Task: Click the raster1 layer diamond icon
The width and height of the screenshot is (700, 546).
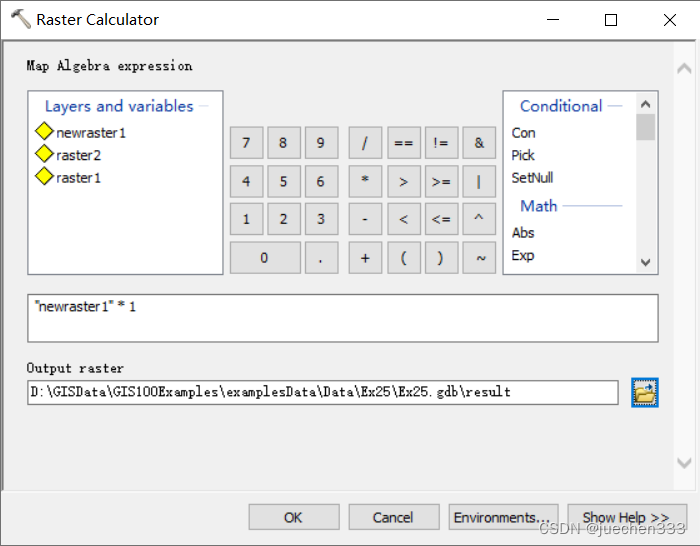Action: [x=44, y=177]
